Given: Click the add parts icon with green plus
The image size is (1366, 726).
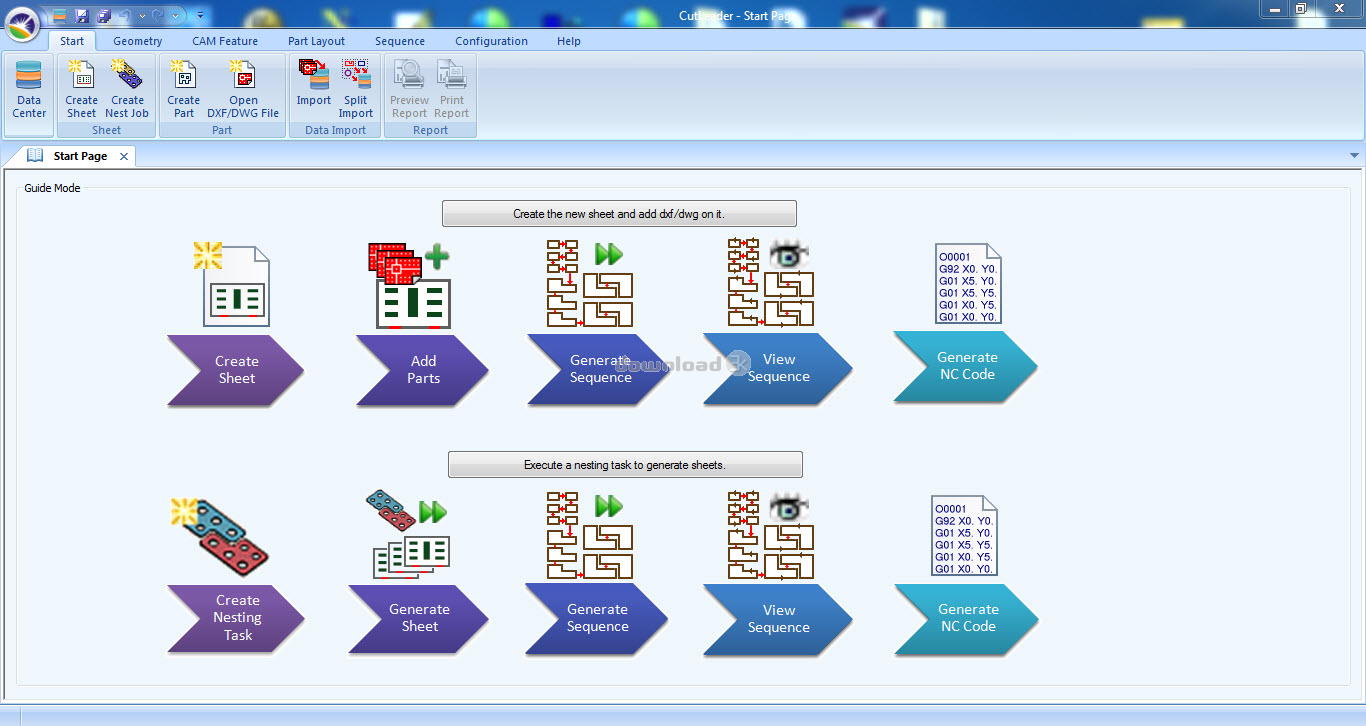Looking at the screenshot, I should pos(410,285).
